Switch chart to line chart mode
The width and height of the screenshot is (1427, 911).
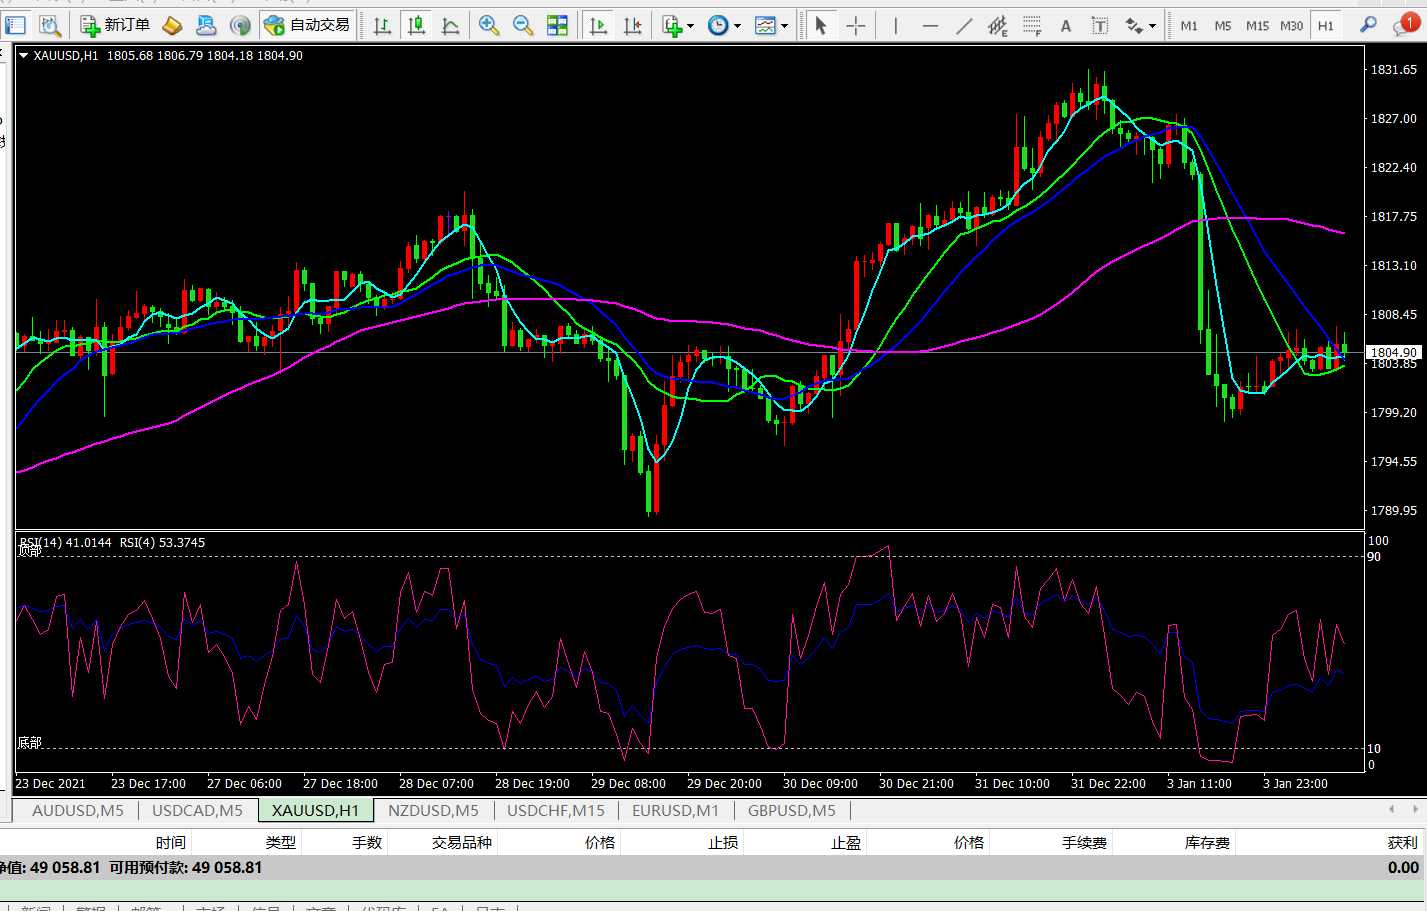pyautogui.click(x=450, y=25)
